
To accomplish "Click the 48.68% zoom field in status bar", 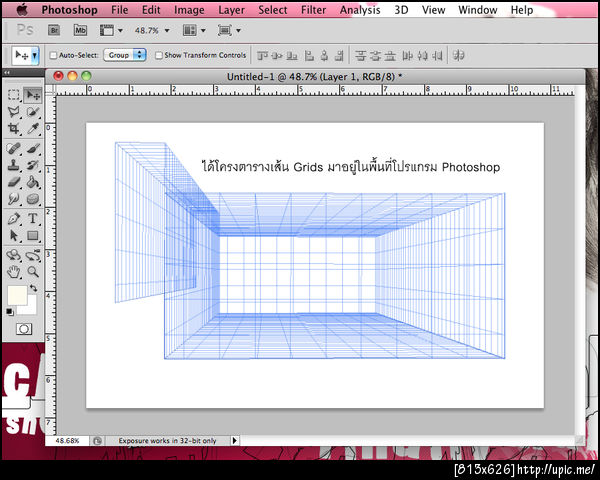I will tap(67, 441).
